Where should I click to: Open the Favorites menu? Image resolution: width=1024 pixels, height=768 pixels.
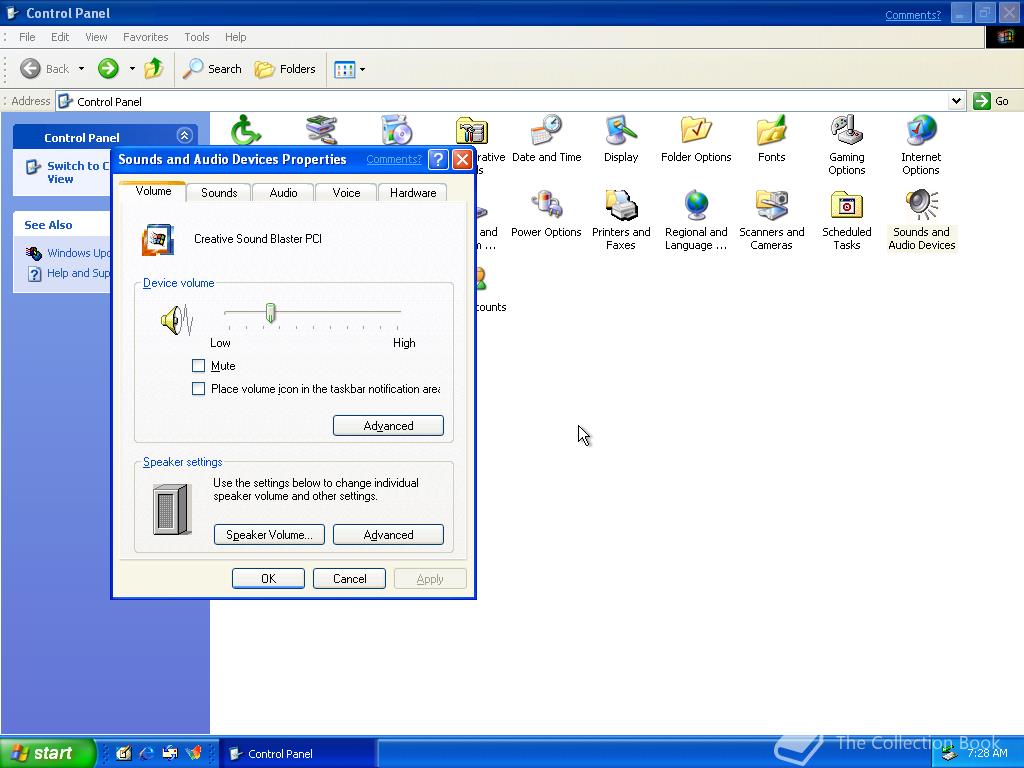tap(146, 37)
